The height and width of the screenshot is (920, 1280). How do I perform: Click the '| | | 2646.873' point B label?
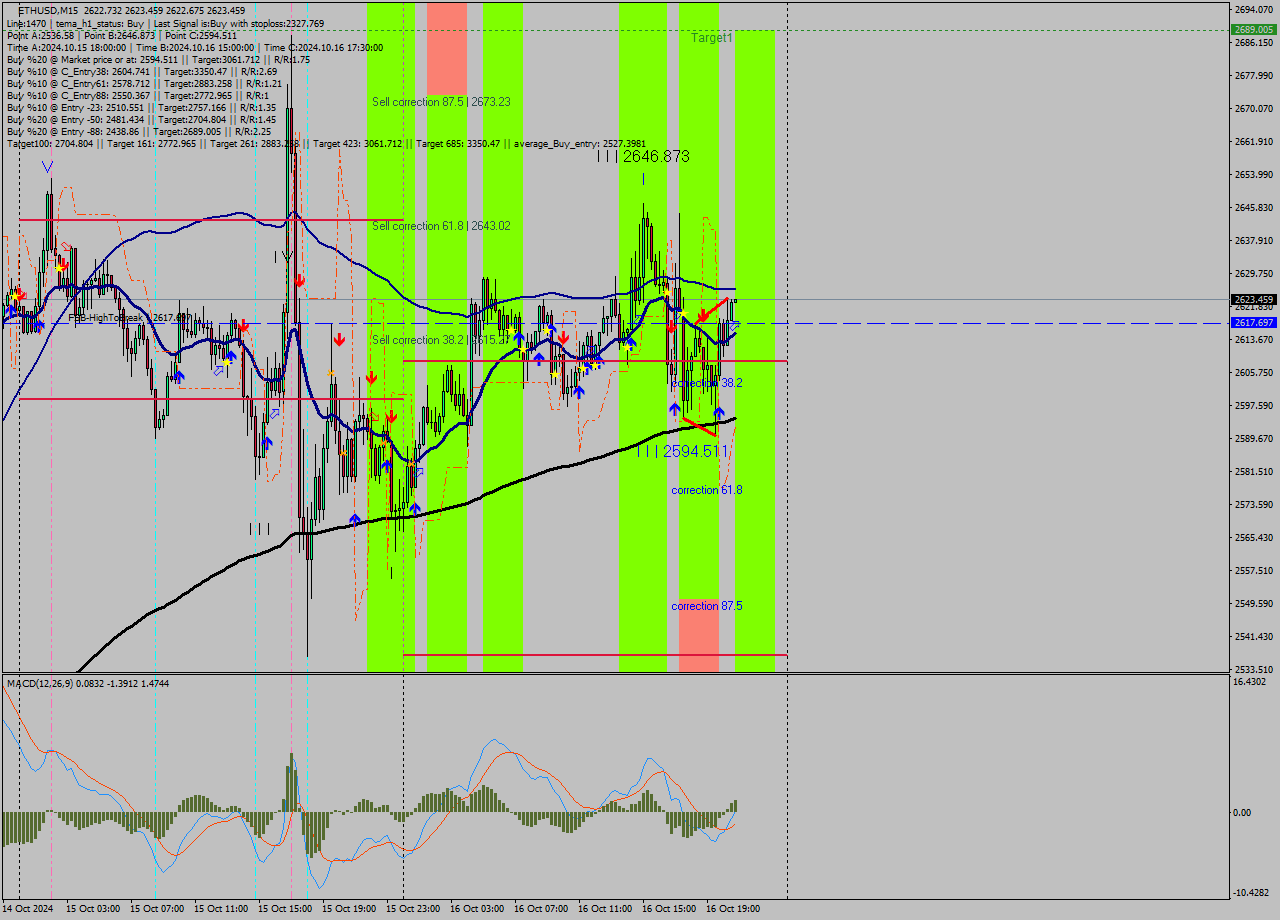643,157
